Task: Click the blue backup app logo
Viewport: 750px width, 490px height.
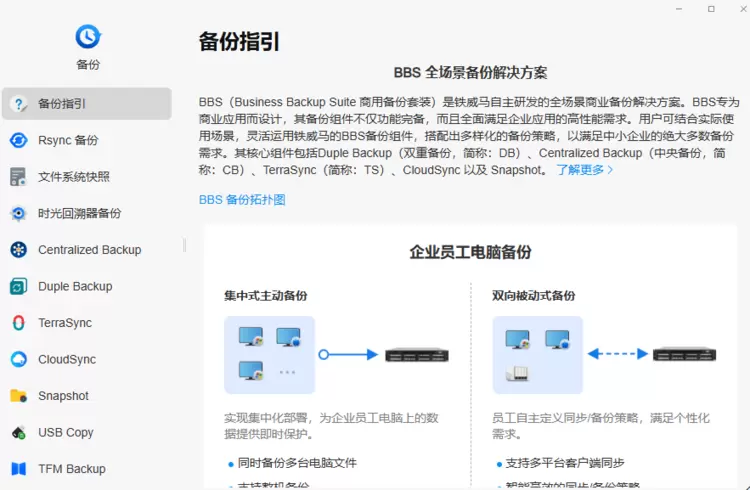Action: [88, 36]
